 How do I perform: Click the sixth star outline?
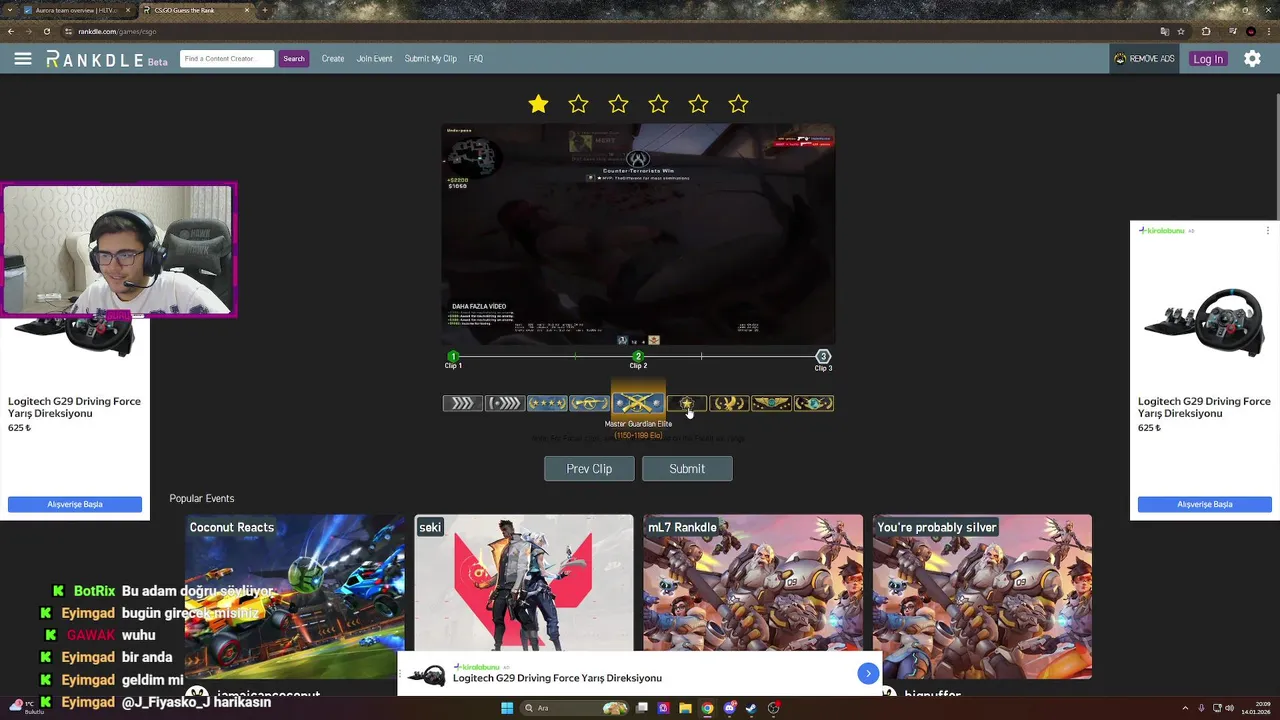coord(738,104)
